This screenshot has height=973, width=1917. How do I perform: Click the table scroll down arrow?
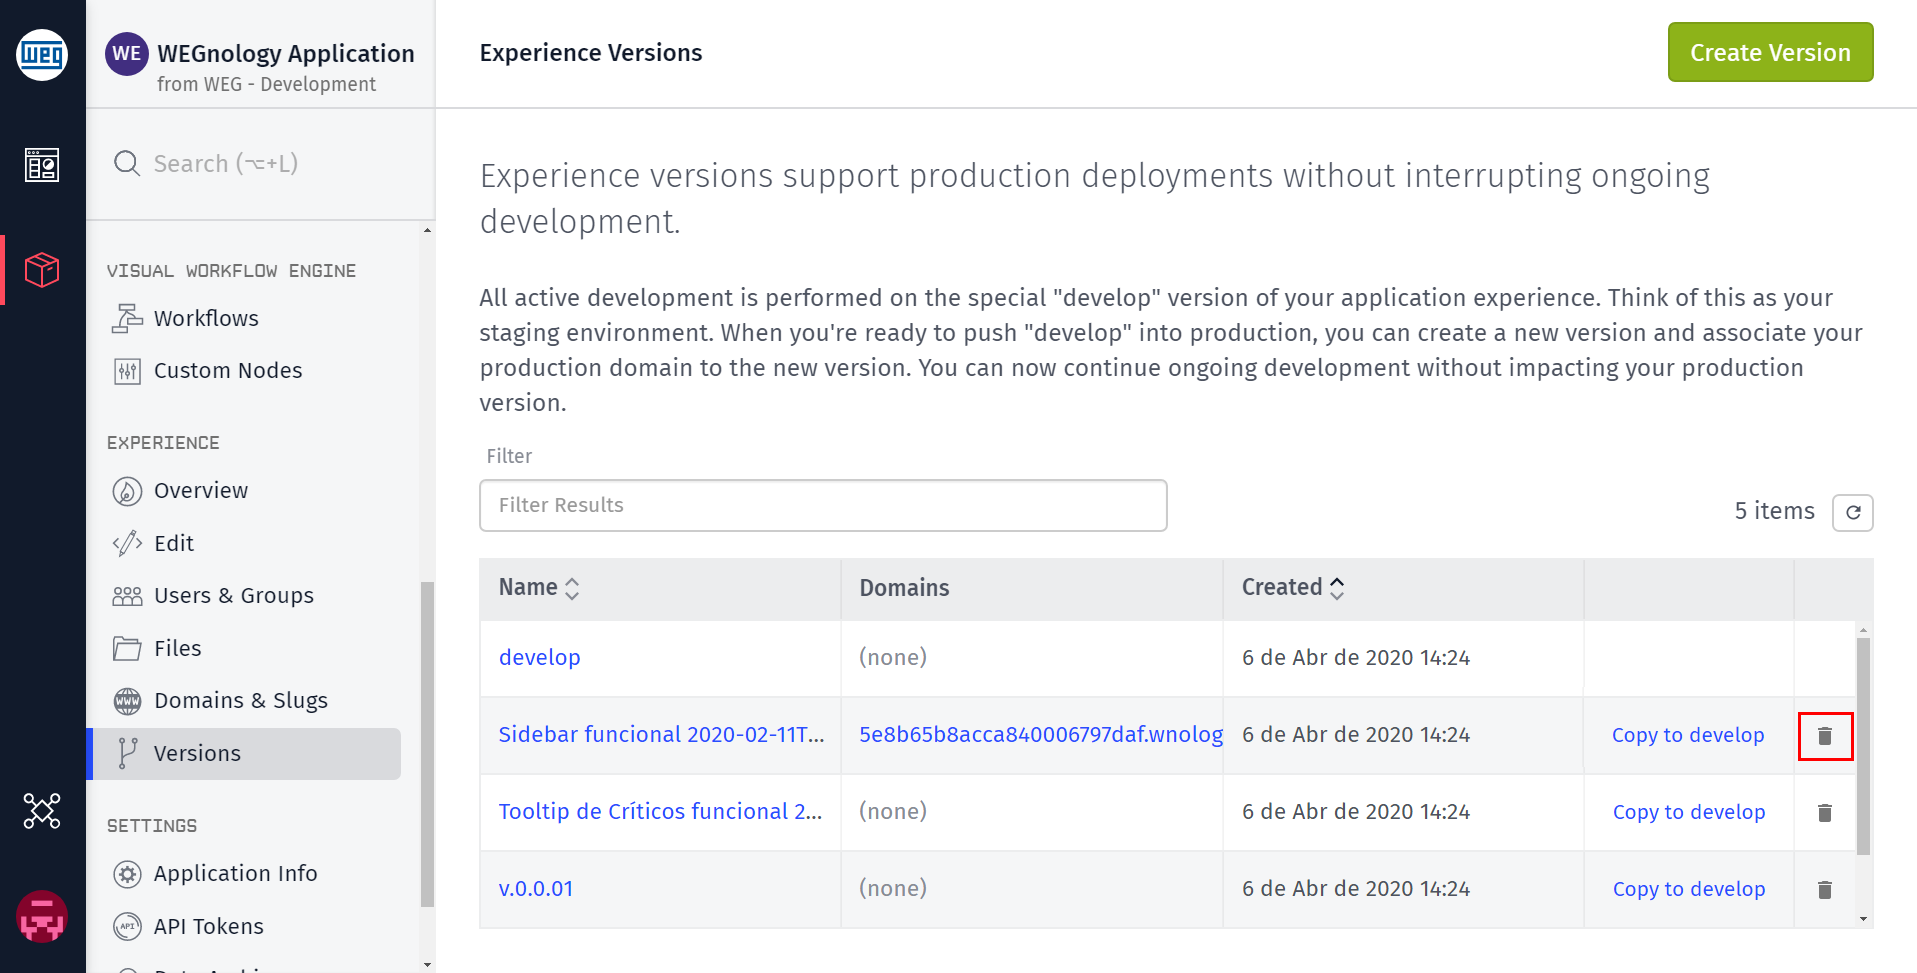[x=1863, y=919]
